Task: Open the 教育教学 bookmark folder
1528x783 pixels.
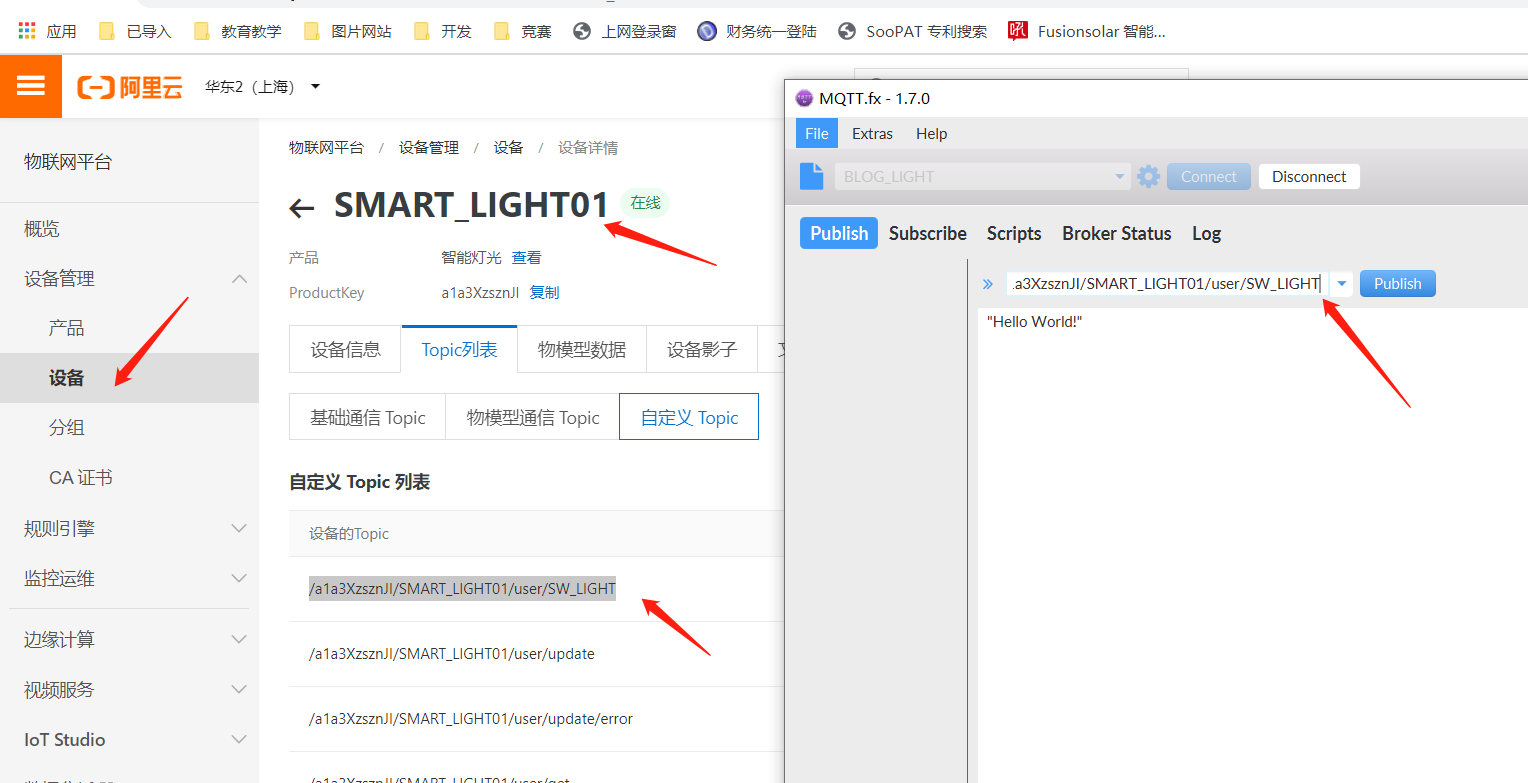Action: pyautogui.click(x=237, y=31)
